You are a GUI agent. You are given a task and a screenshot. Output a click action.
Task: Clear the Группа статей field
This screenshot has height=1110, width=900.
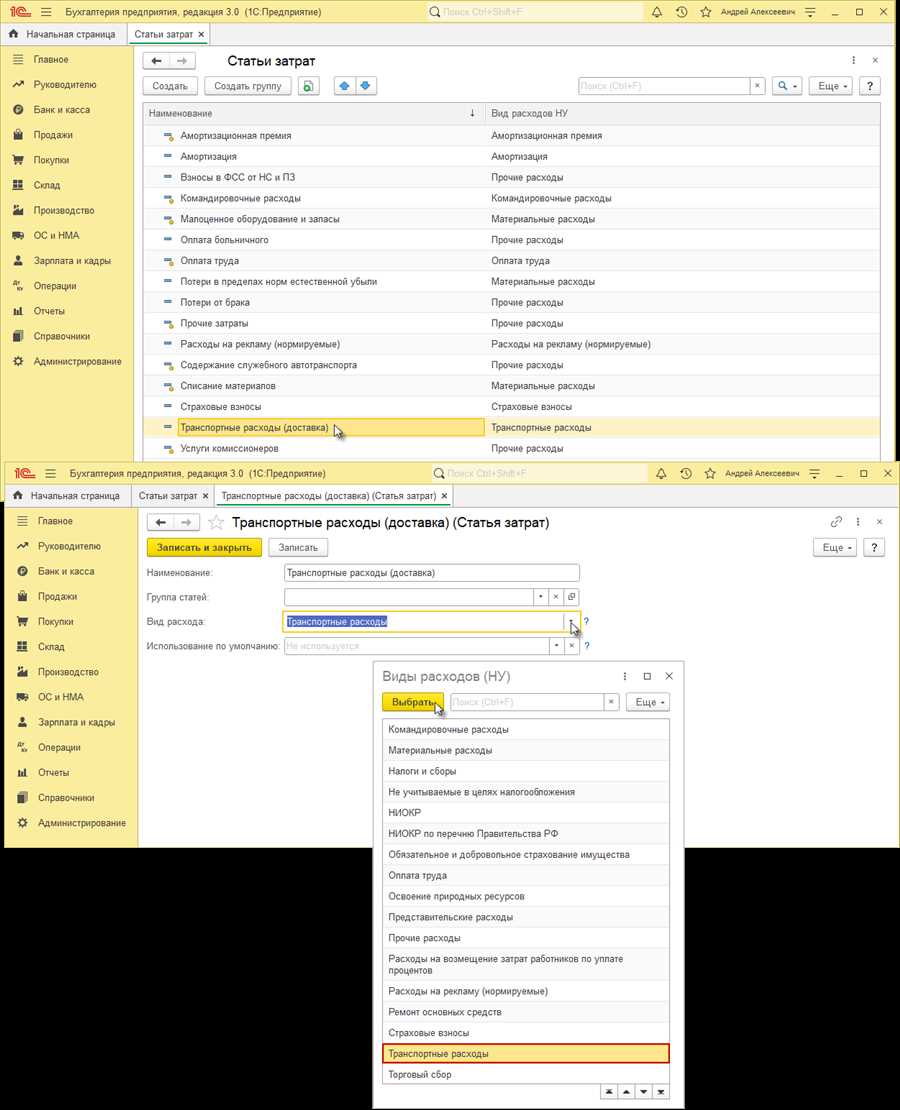click(556, 597)
